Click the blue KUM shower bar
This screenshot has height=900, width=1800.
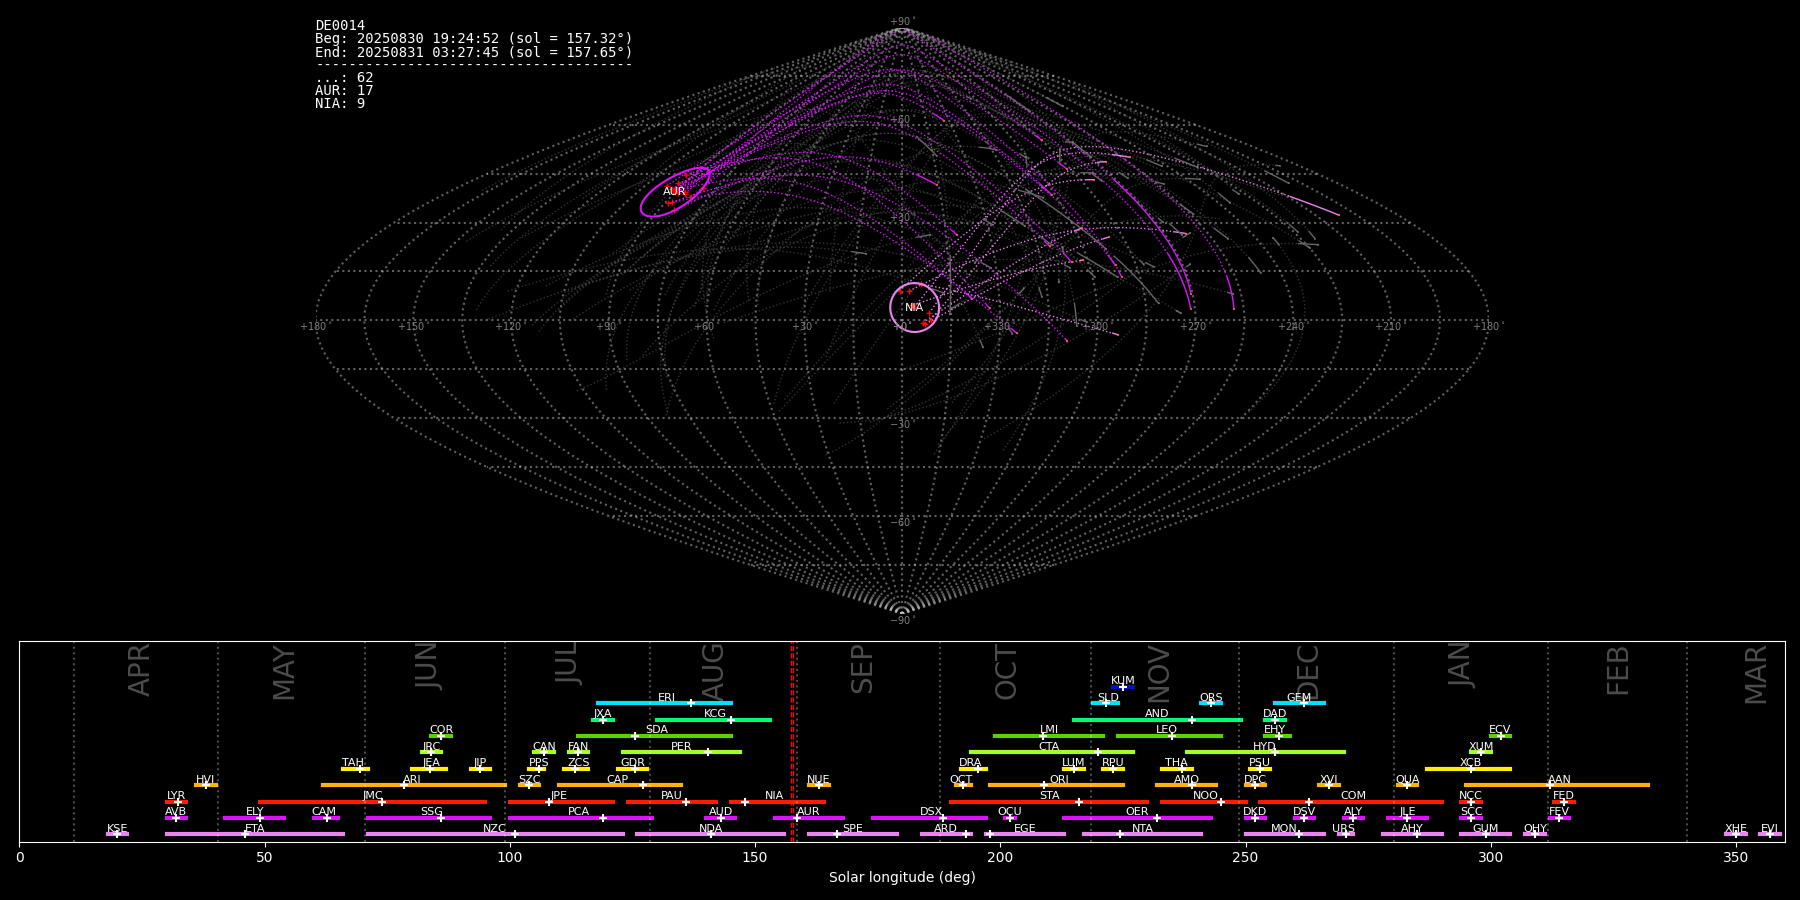pos(1123,687)
